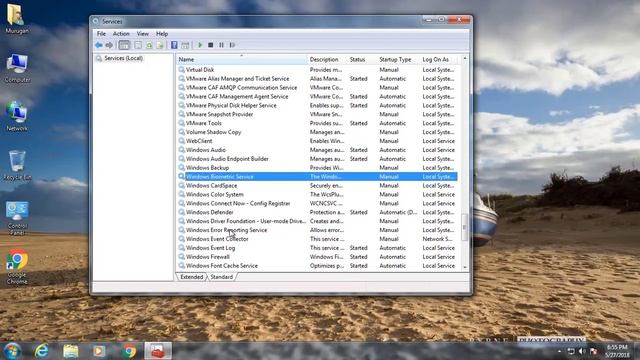The image size is (640, 360).
Task: Select Services (Local) in the console tree
Action: point(123,58)
